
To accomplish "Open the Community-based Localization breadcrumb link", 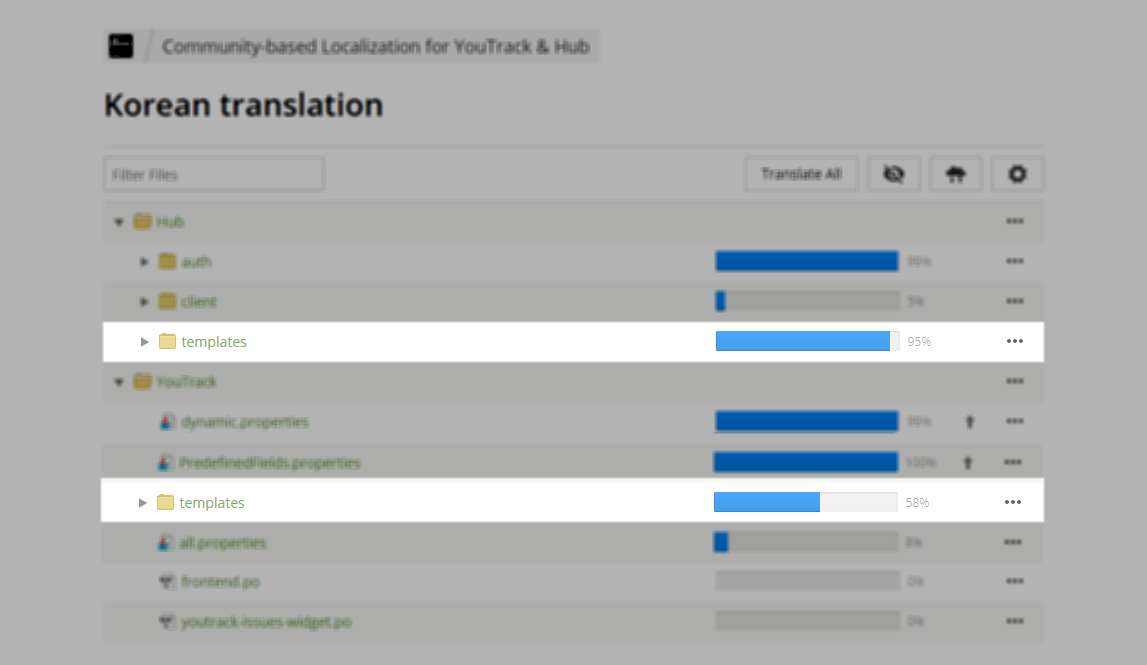I will pos(376,46).
